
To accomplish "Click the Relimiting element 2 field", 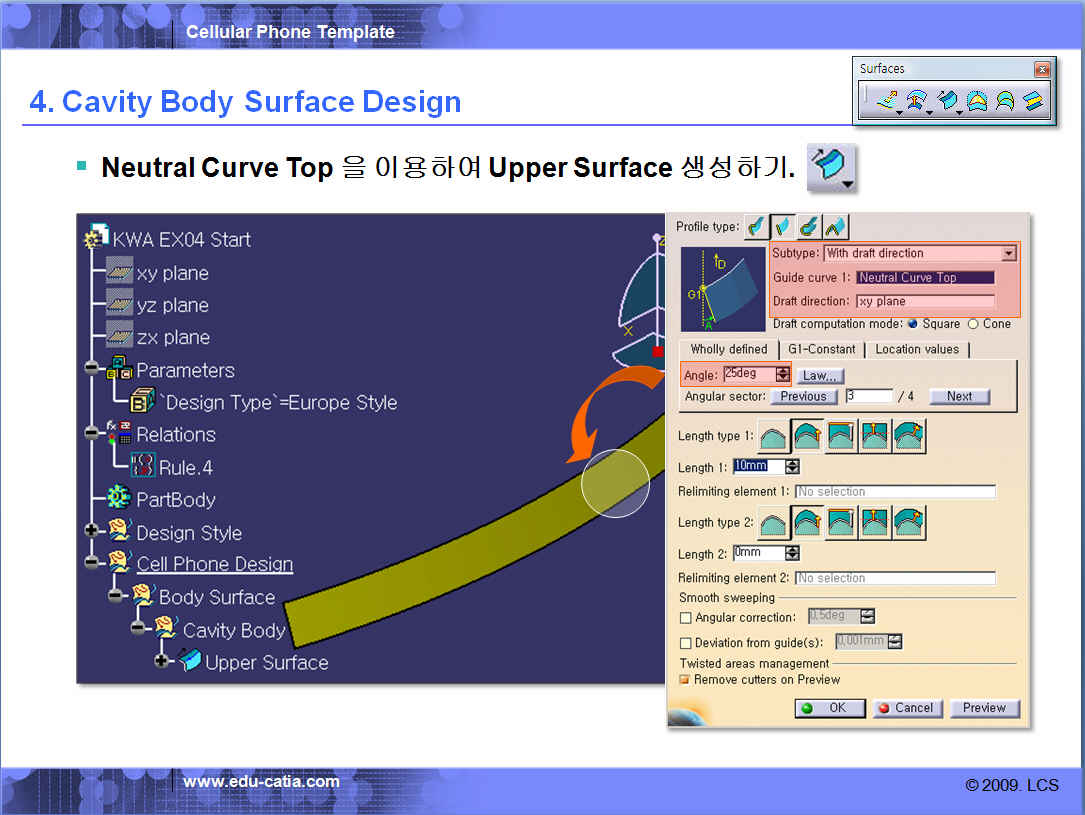I will [895, 578].
